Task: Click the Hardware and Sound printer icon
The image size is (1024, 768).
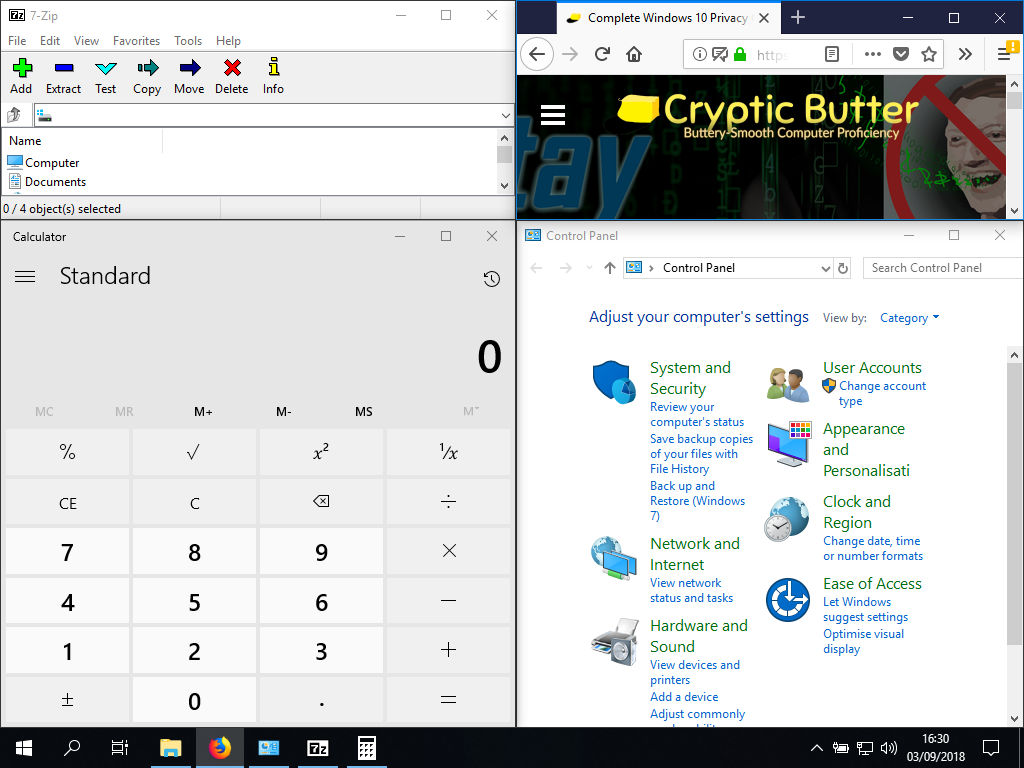Action: coord(615,642)
